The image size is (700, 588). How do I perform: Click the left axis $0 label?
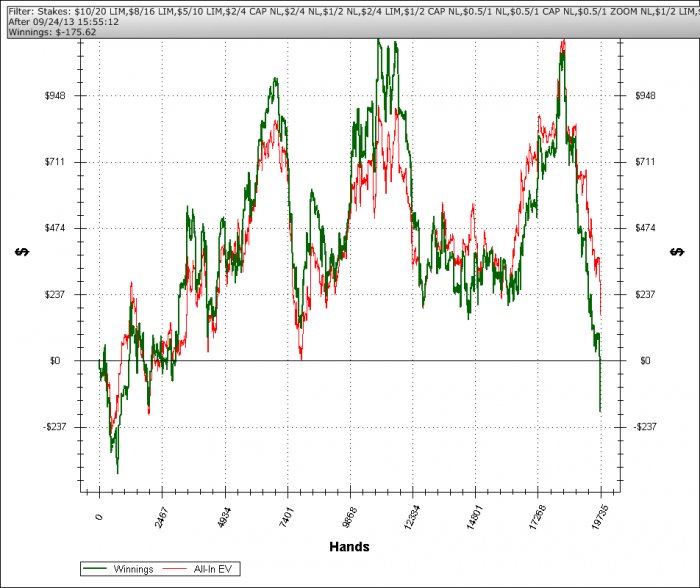tap(55, 360)
